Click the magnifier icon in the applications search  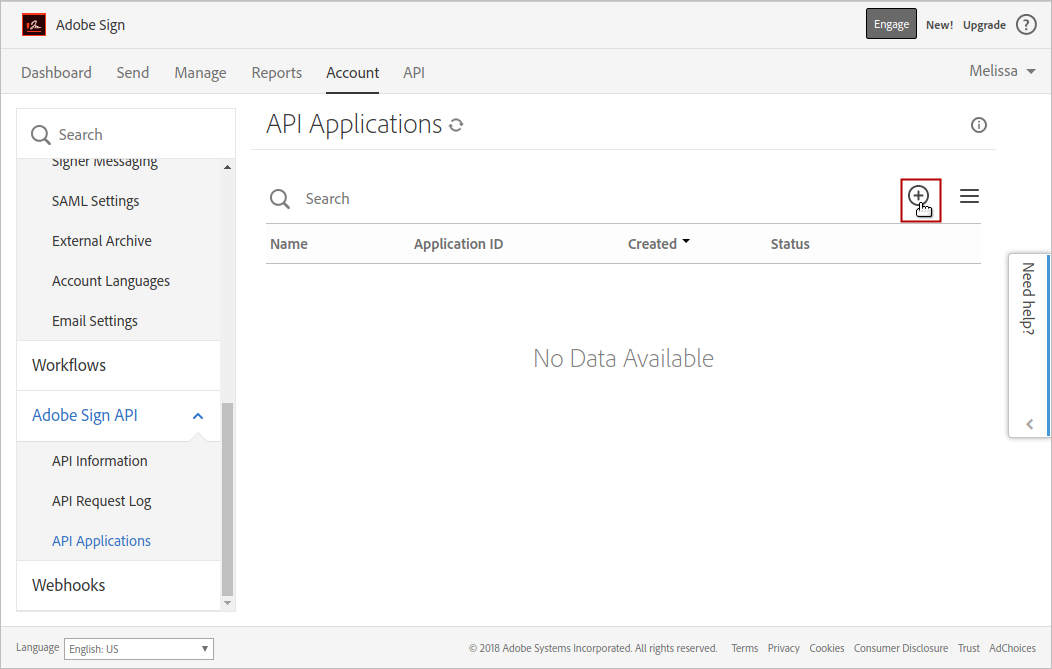click(280, 199)
